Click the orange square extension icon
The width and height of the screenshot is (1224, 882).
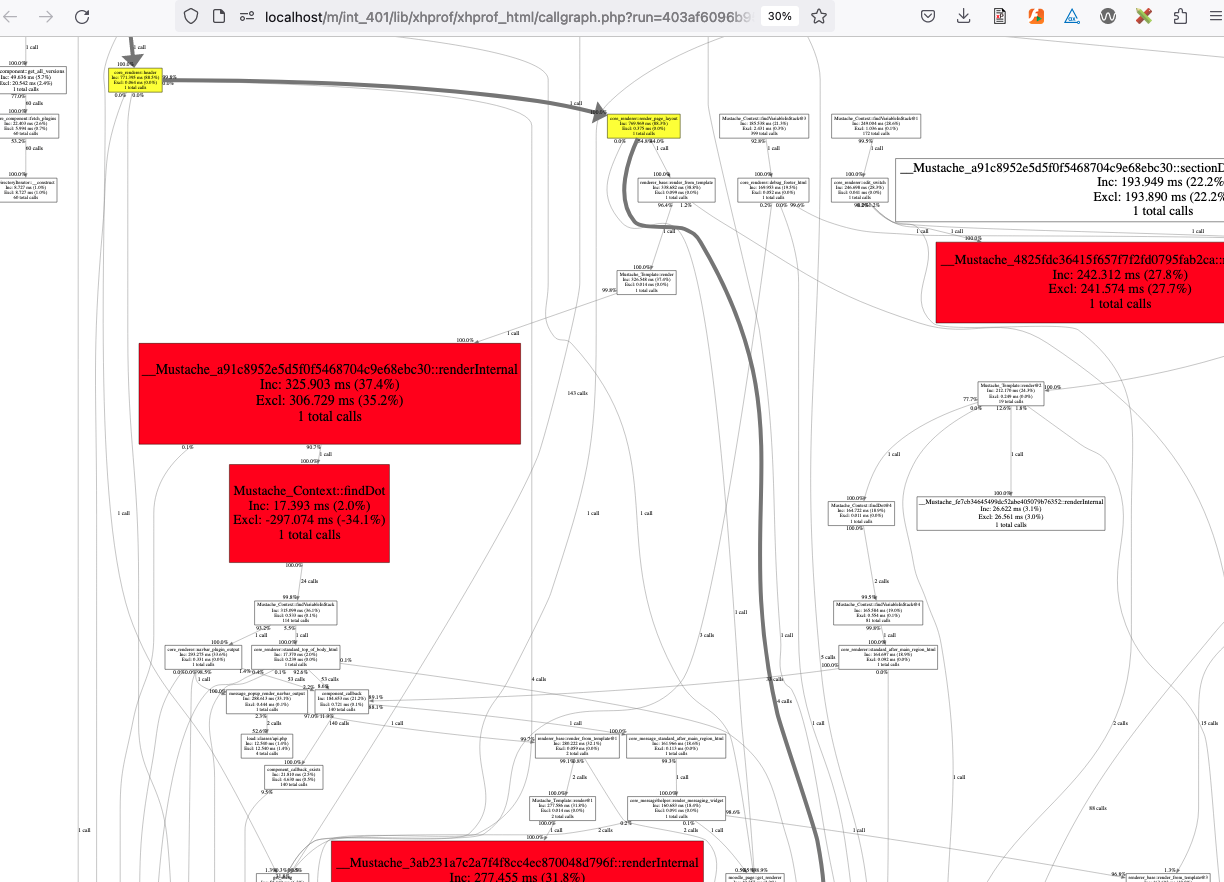[x=1036, y=16]
